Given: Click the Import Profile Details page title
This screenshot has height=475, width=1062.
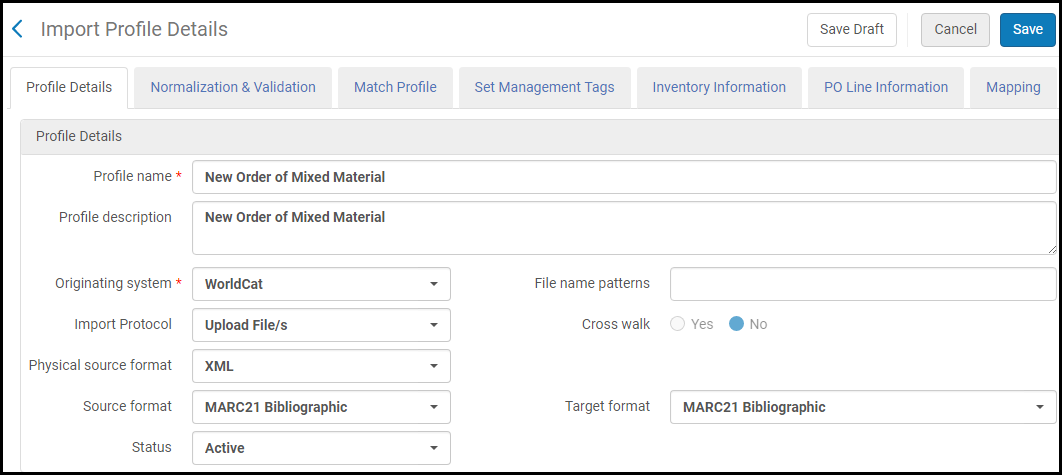Looking at the screenshot, I should 134,29.
